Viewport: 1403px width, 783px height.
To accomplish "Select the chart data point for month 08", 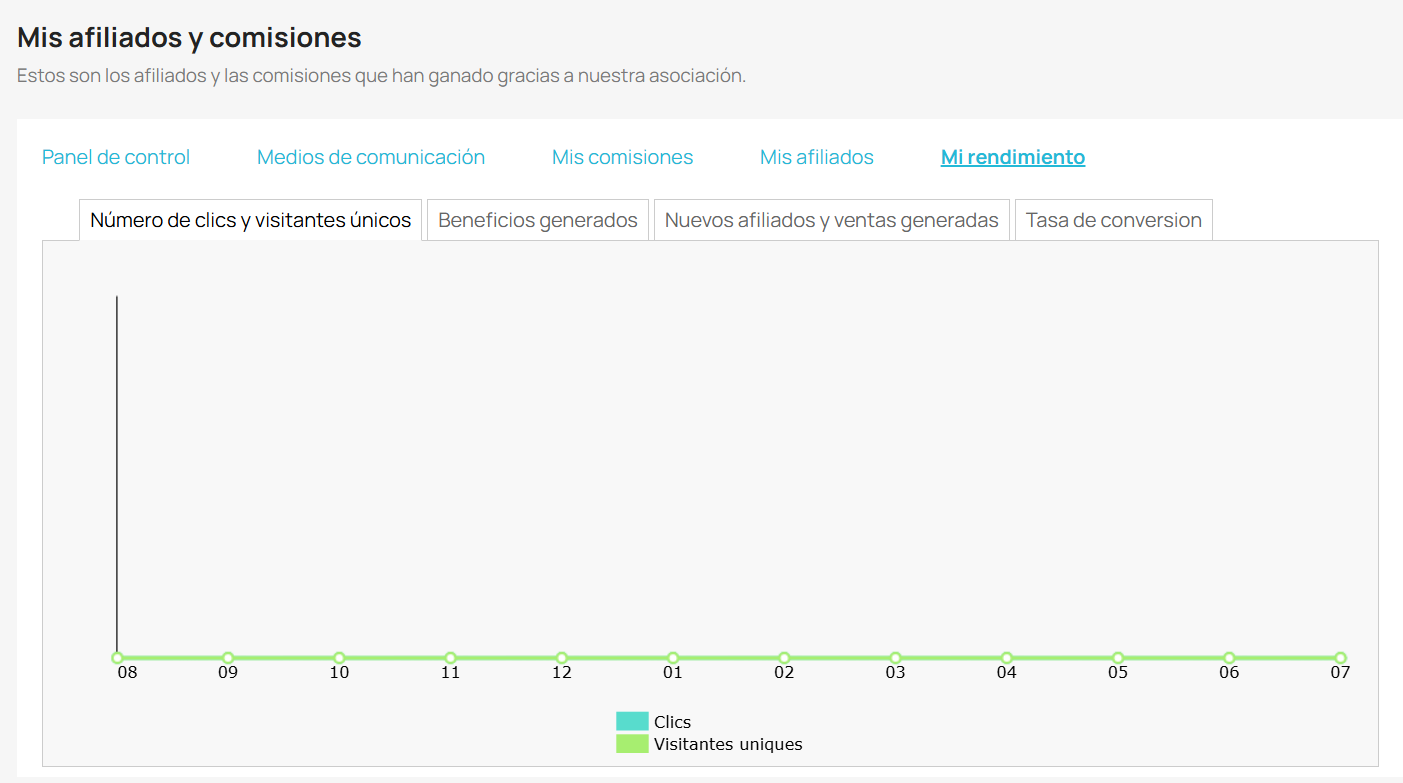I will (117, 658).
